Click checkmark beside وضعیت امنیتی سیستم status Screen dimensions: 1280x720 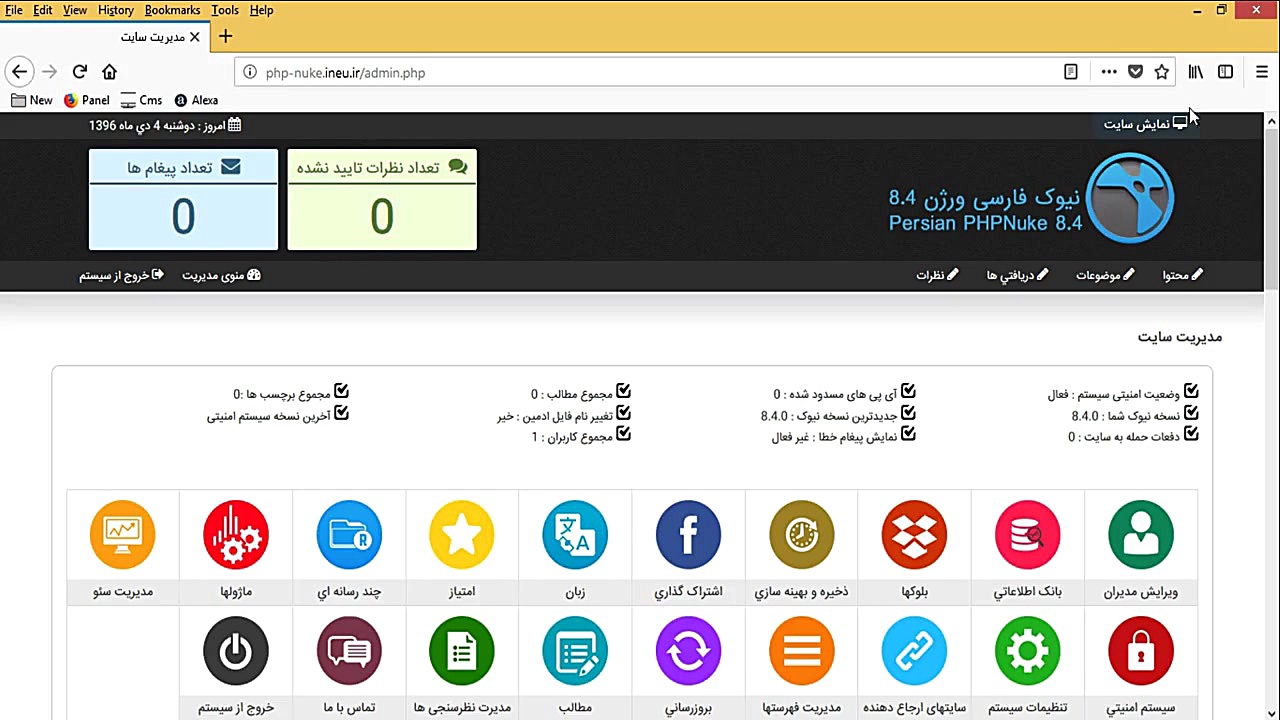(1190, 392)
